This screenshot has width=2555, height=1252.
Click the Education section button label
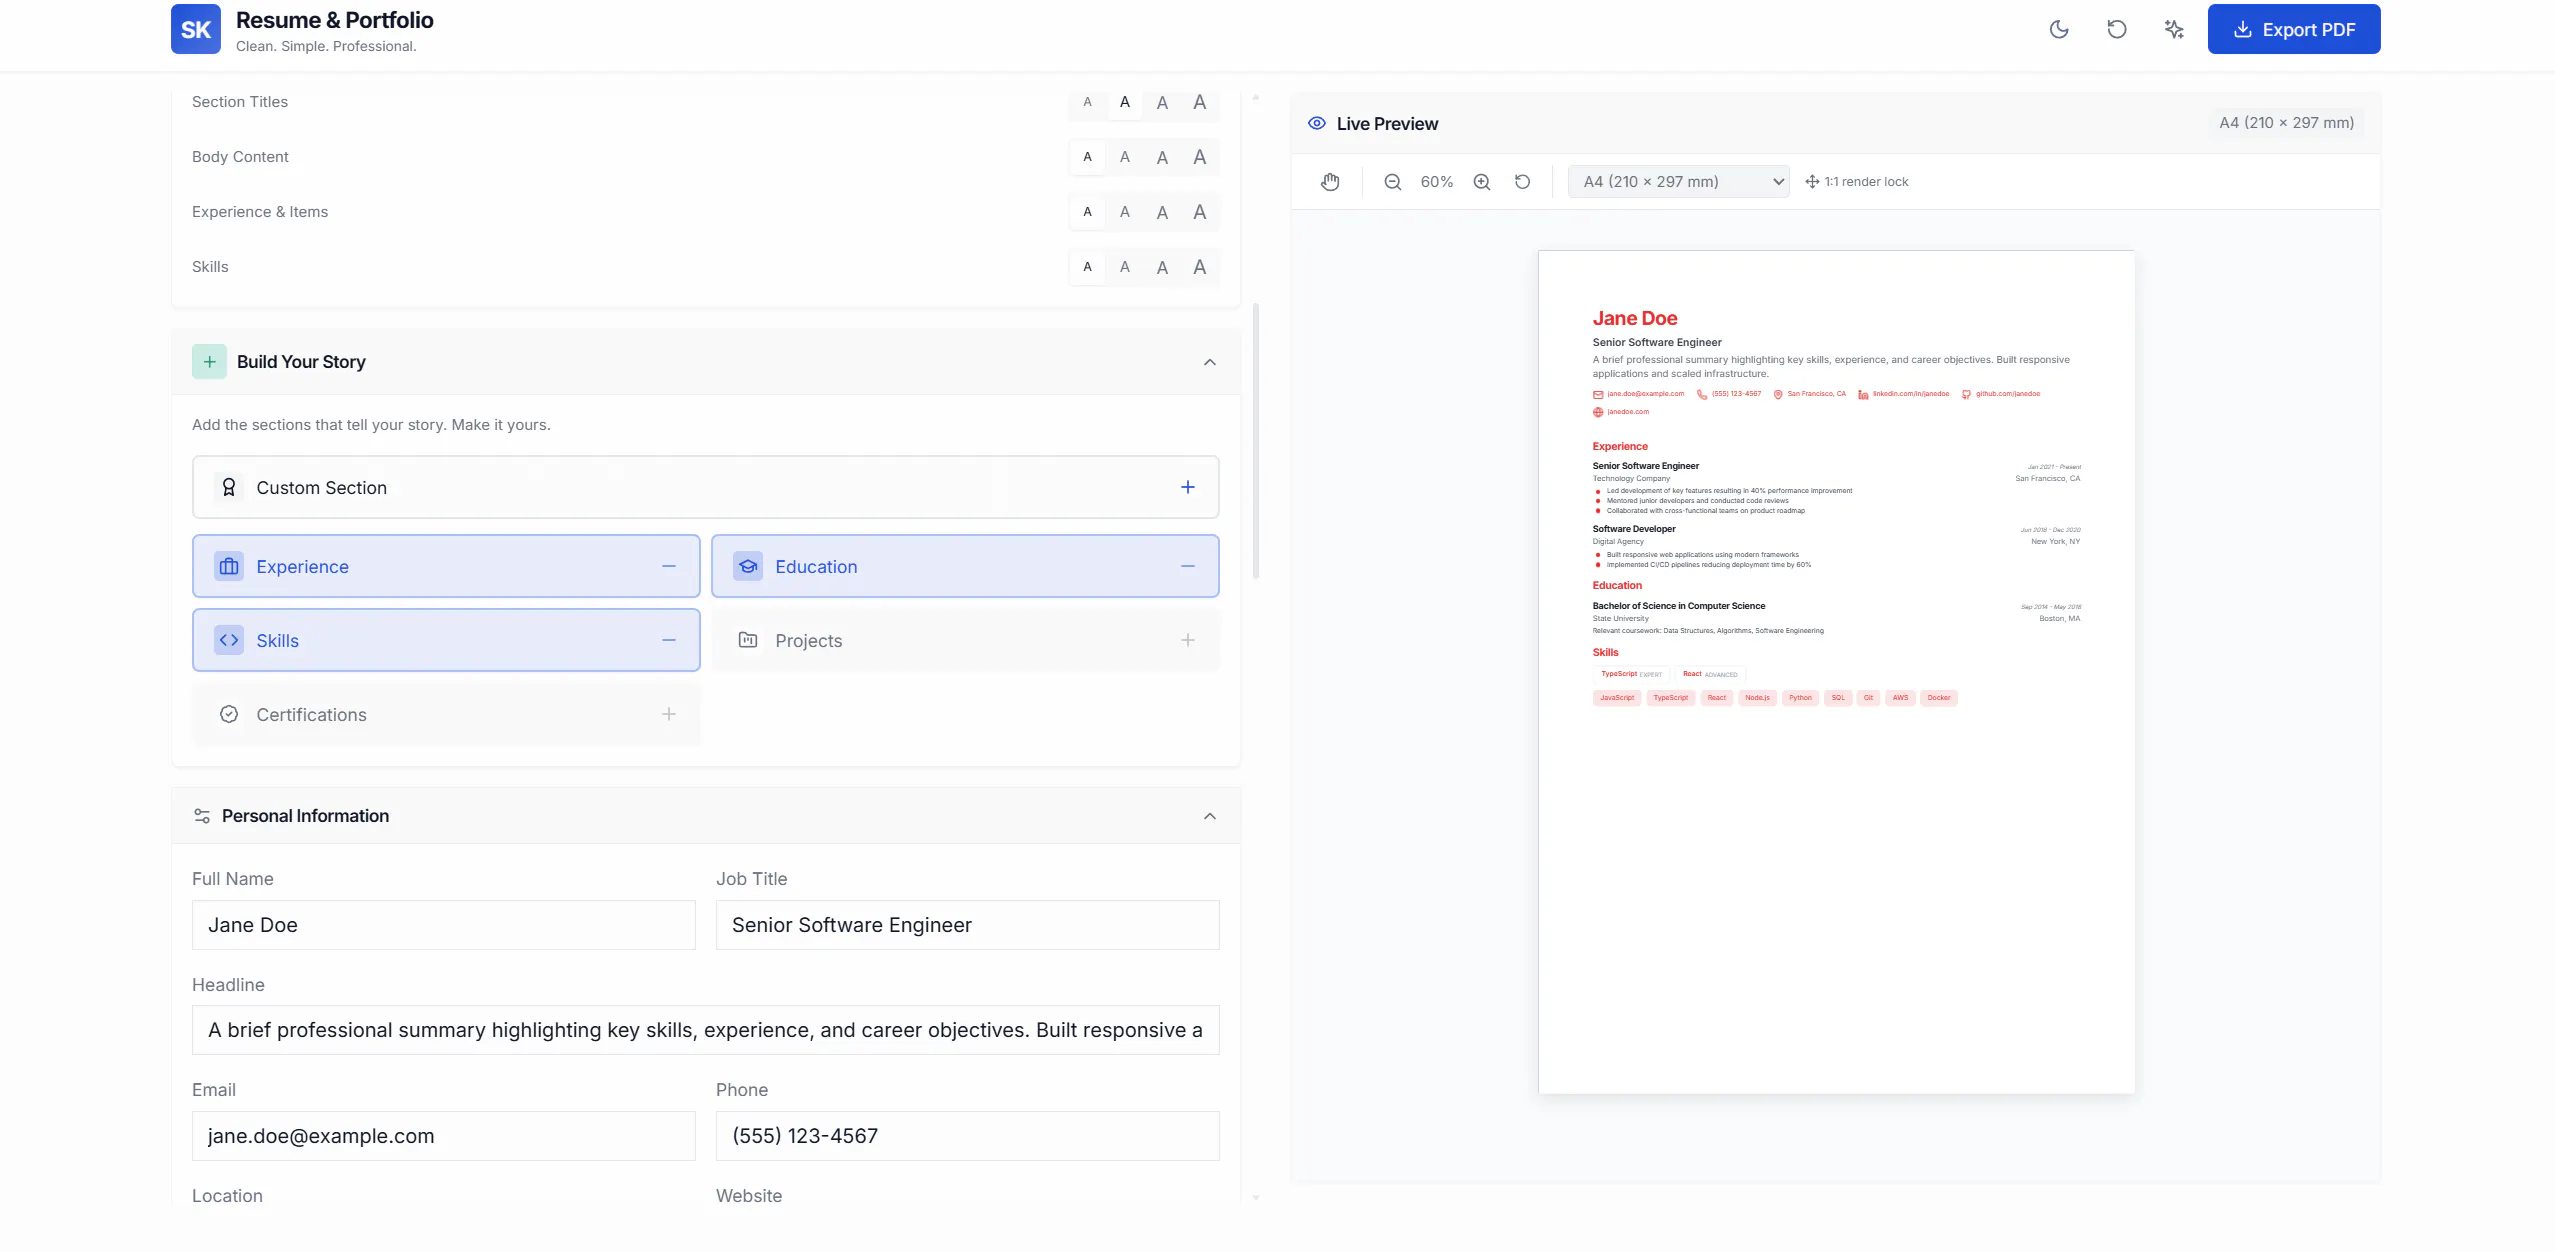click(x=816, y=566)
